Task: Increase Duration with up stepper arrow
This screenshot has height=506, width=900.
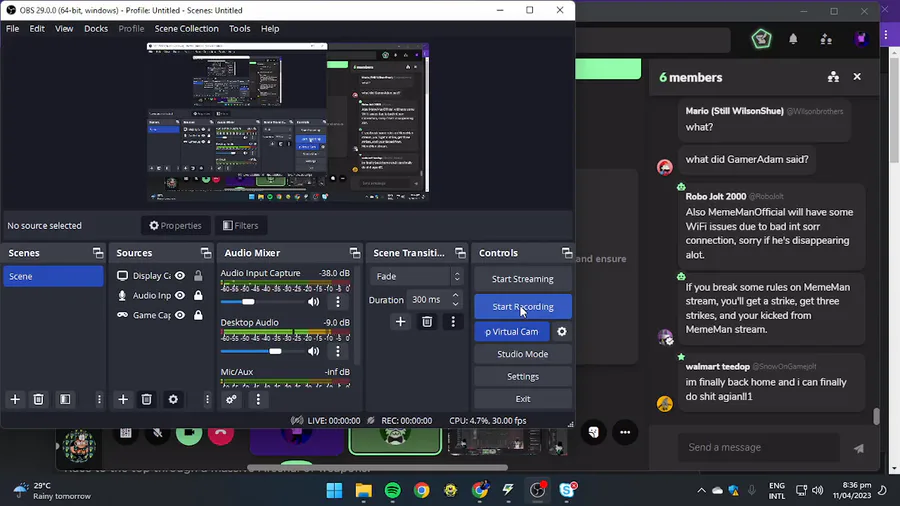Action: [x=455, y=295]
